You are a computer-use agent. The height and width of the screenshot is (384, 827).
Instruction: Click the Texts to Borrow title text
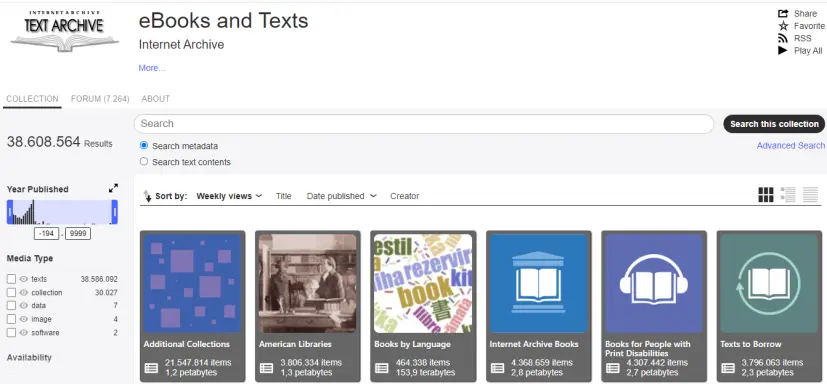751,344
